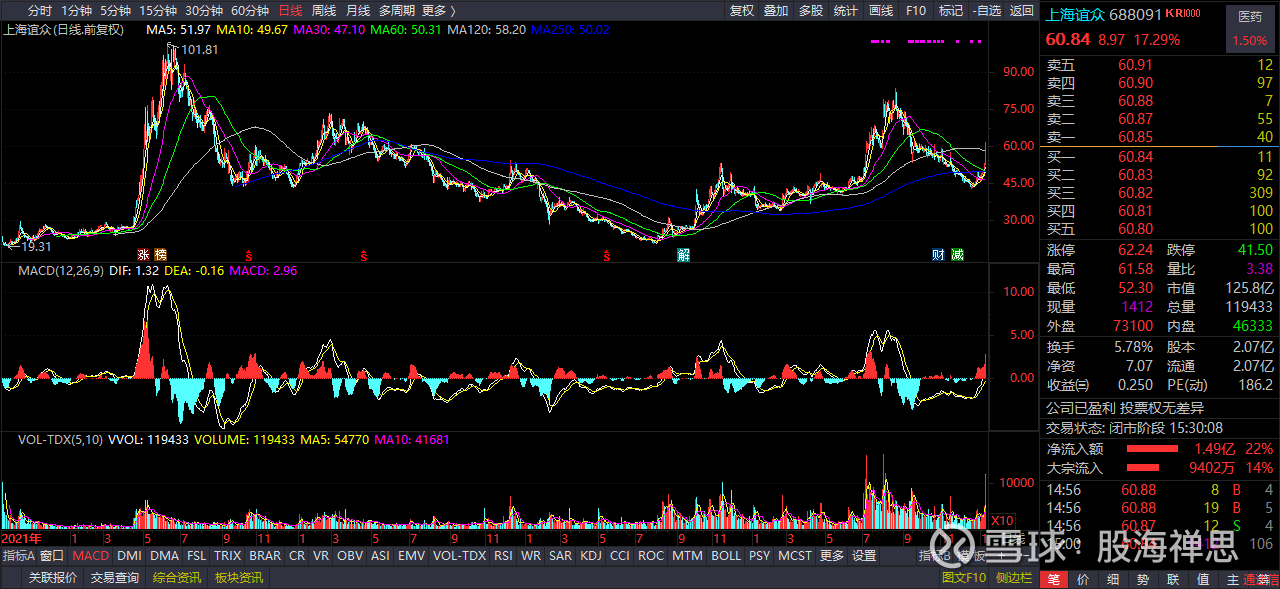Screen dimensions: 1280x589
Task: Select the 笔 tick detail icon
Action: click(x=1053, y=580)
